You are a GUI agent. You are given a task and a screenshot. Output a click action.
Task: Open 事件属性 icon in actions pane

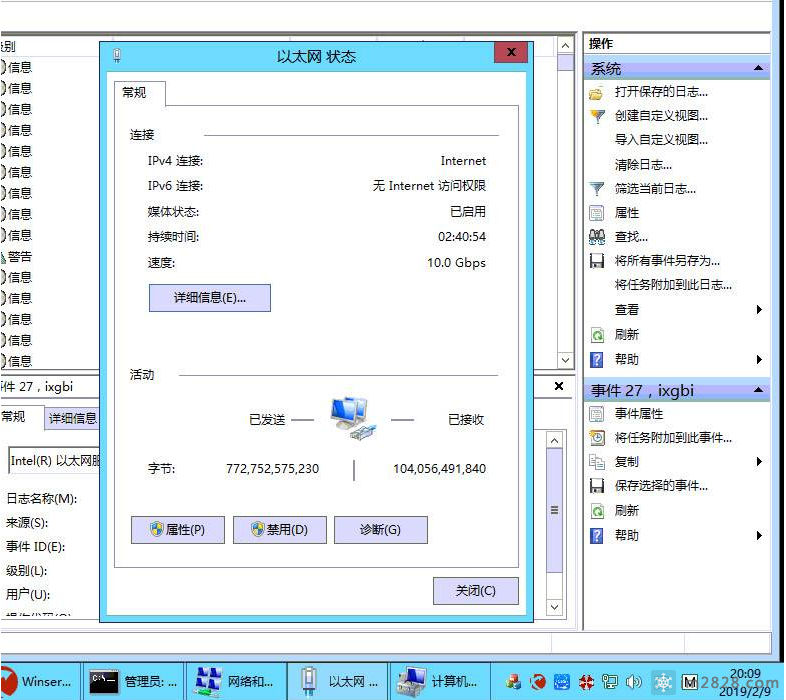tap(597, 414)
